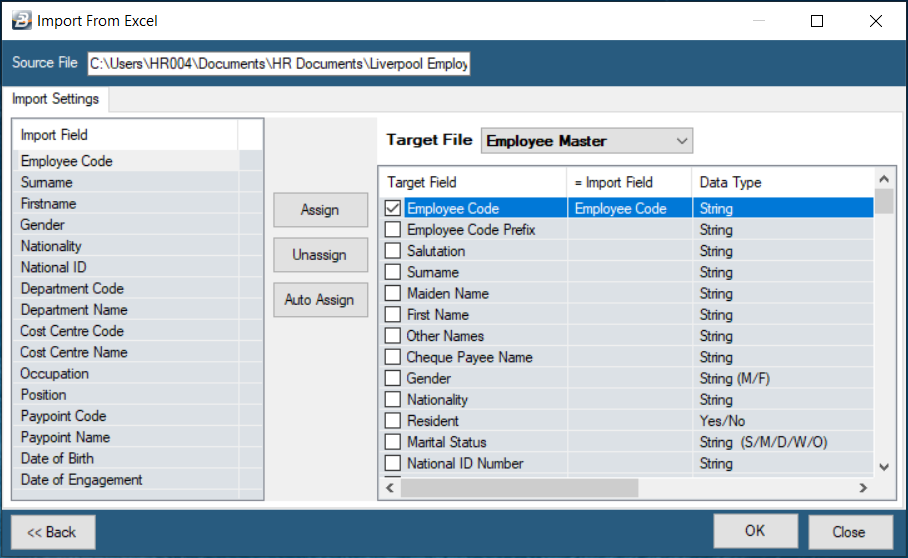Click the Close button at bottom

[x=850, y=532]
